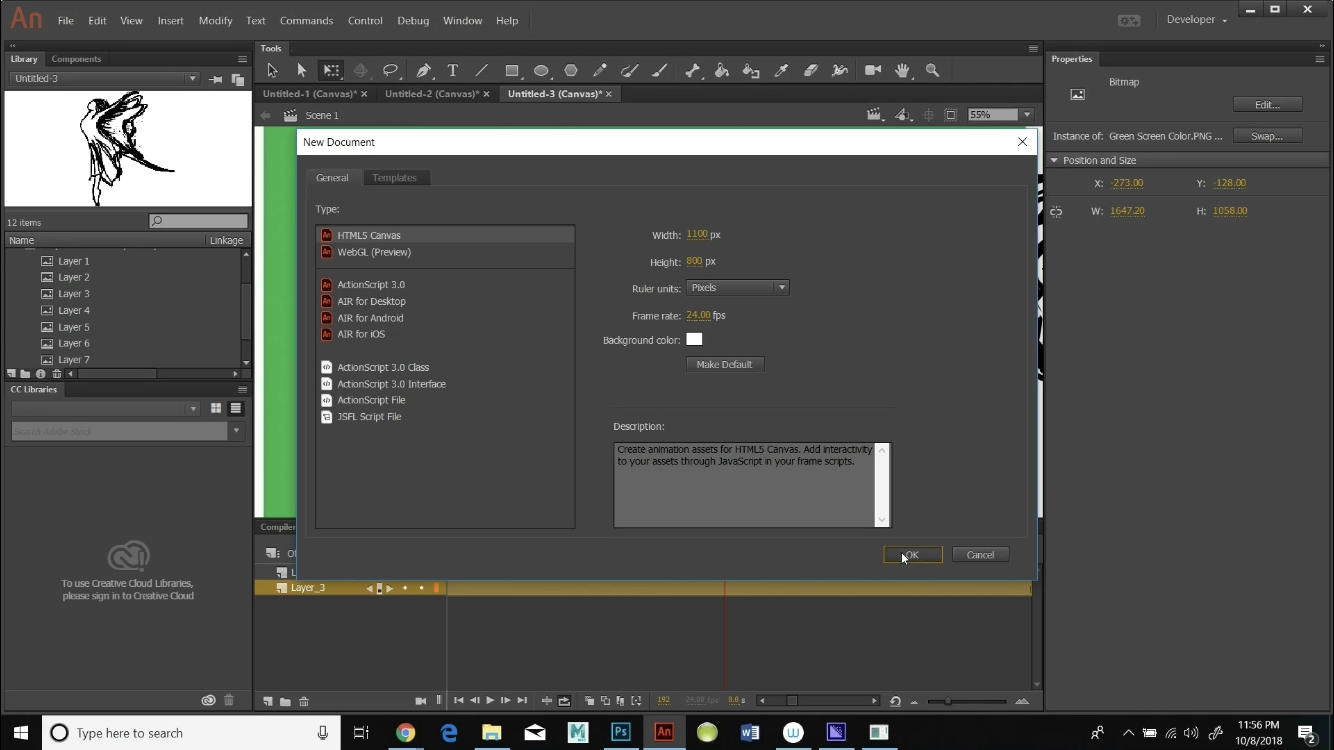Choose the Lasso tool
This screenshot has height=750, width=1334.
click(x=391, y=70)
